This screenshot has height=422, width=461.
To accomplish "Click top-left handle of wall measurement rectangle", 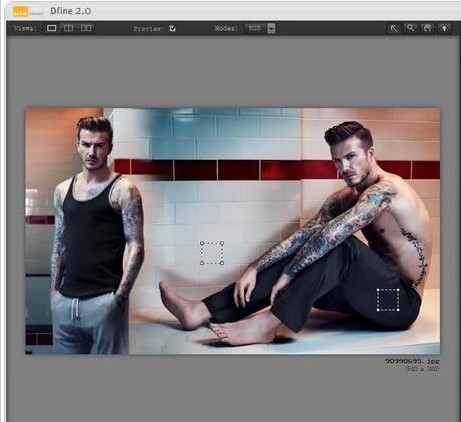I will coord(202,244).
